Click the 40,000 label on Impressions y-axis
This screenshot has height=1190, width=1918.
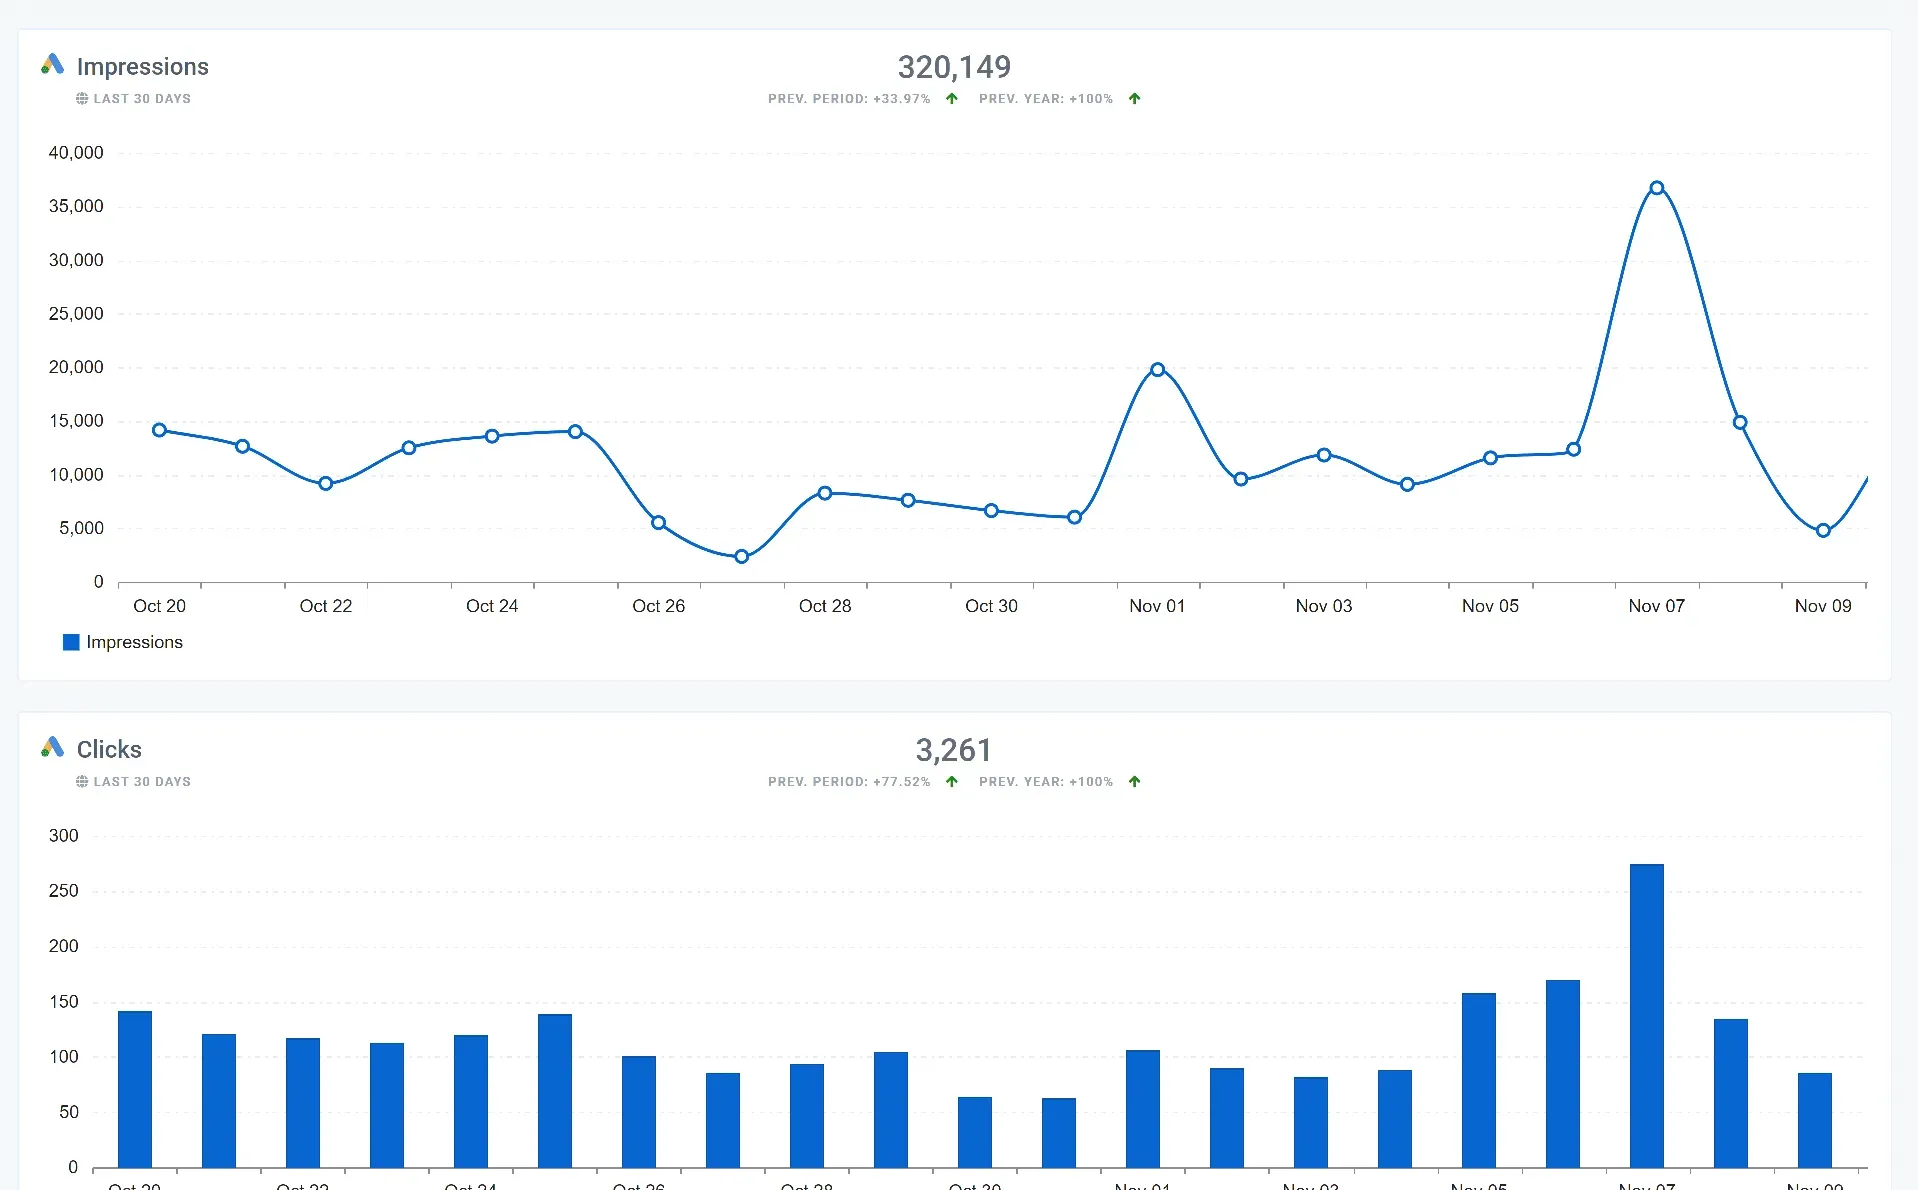point(76,153)
